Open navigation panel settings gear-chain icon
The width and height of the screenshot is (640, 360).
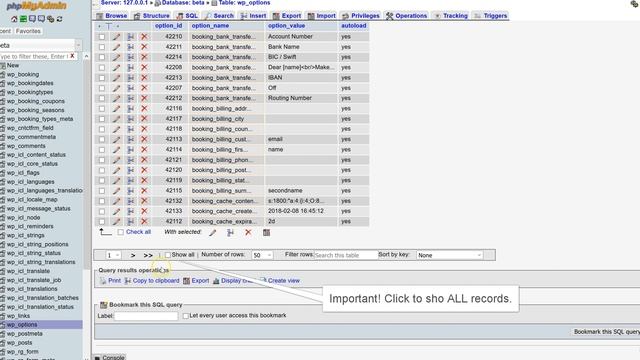(x=51, y=19)
